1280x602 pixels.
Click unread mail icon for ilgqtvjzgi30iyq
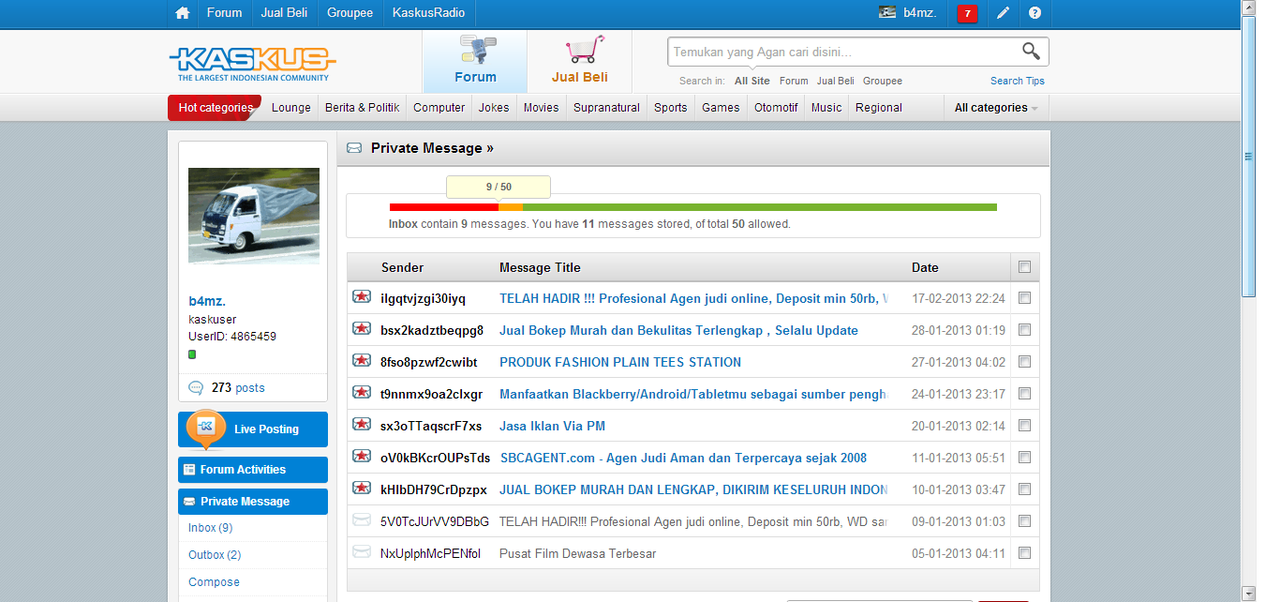point(362,297)
